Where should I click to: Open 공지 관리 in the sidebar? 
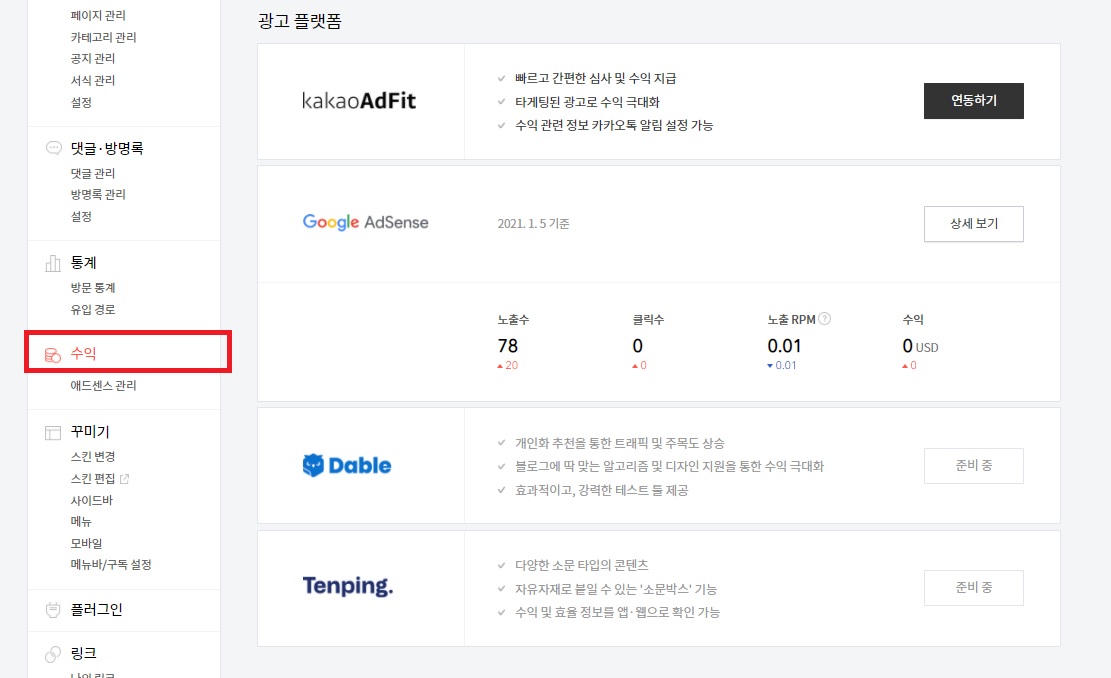pyautogui.click(x=93, y=59)
